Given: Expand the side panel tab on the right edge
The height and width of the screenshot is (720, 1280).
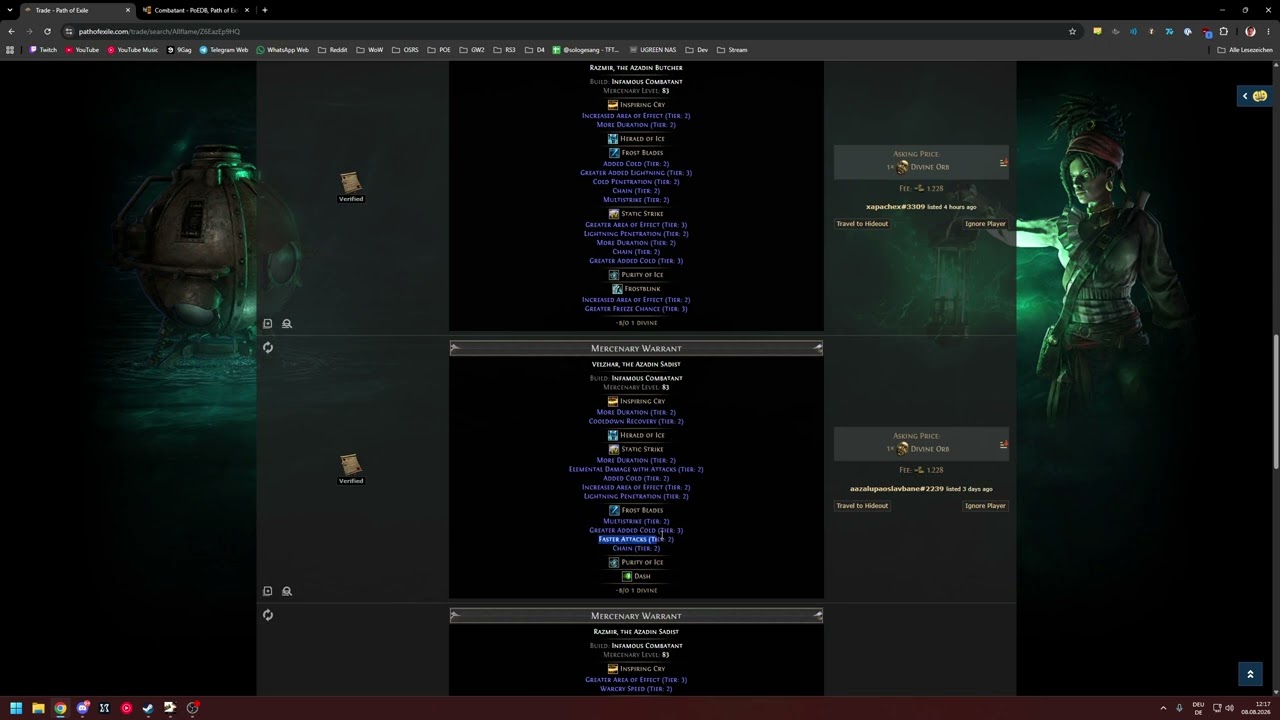Looking at the screenshot, I should coord(1256,96).
